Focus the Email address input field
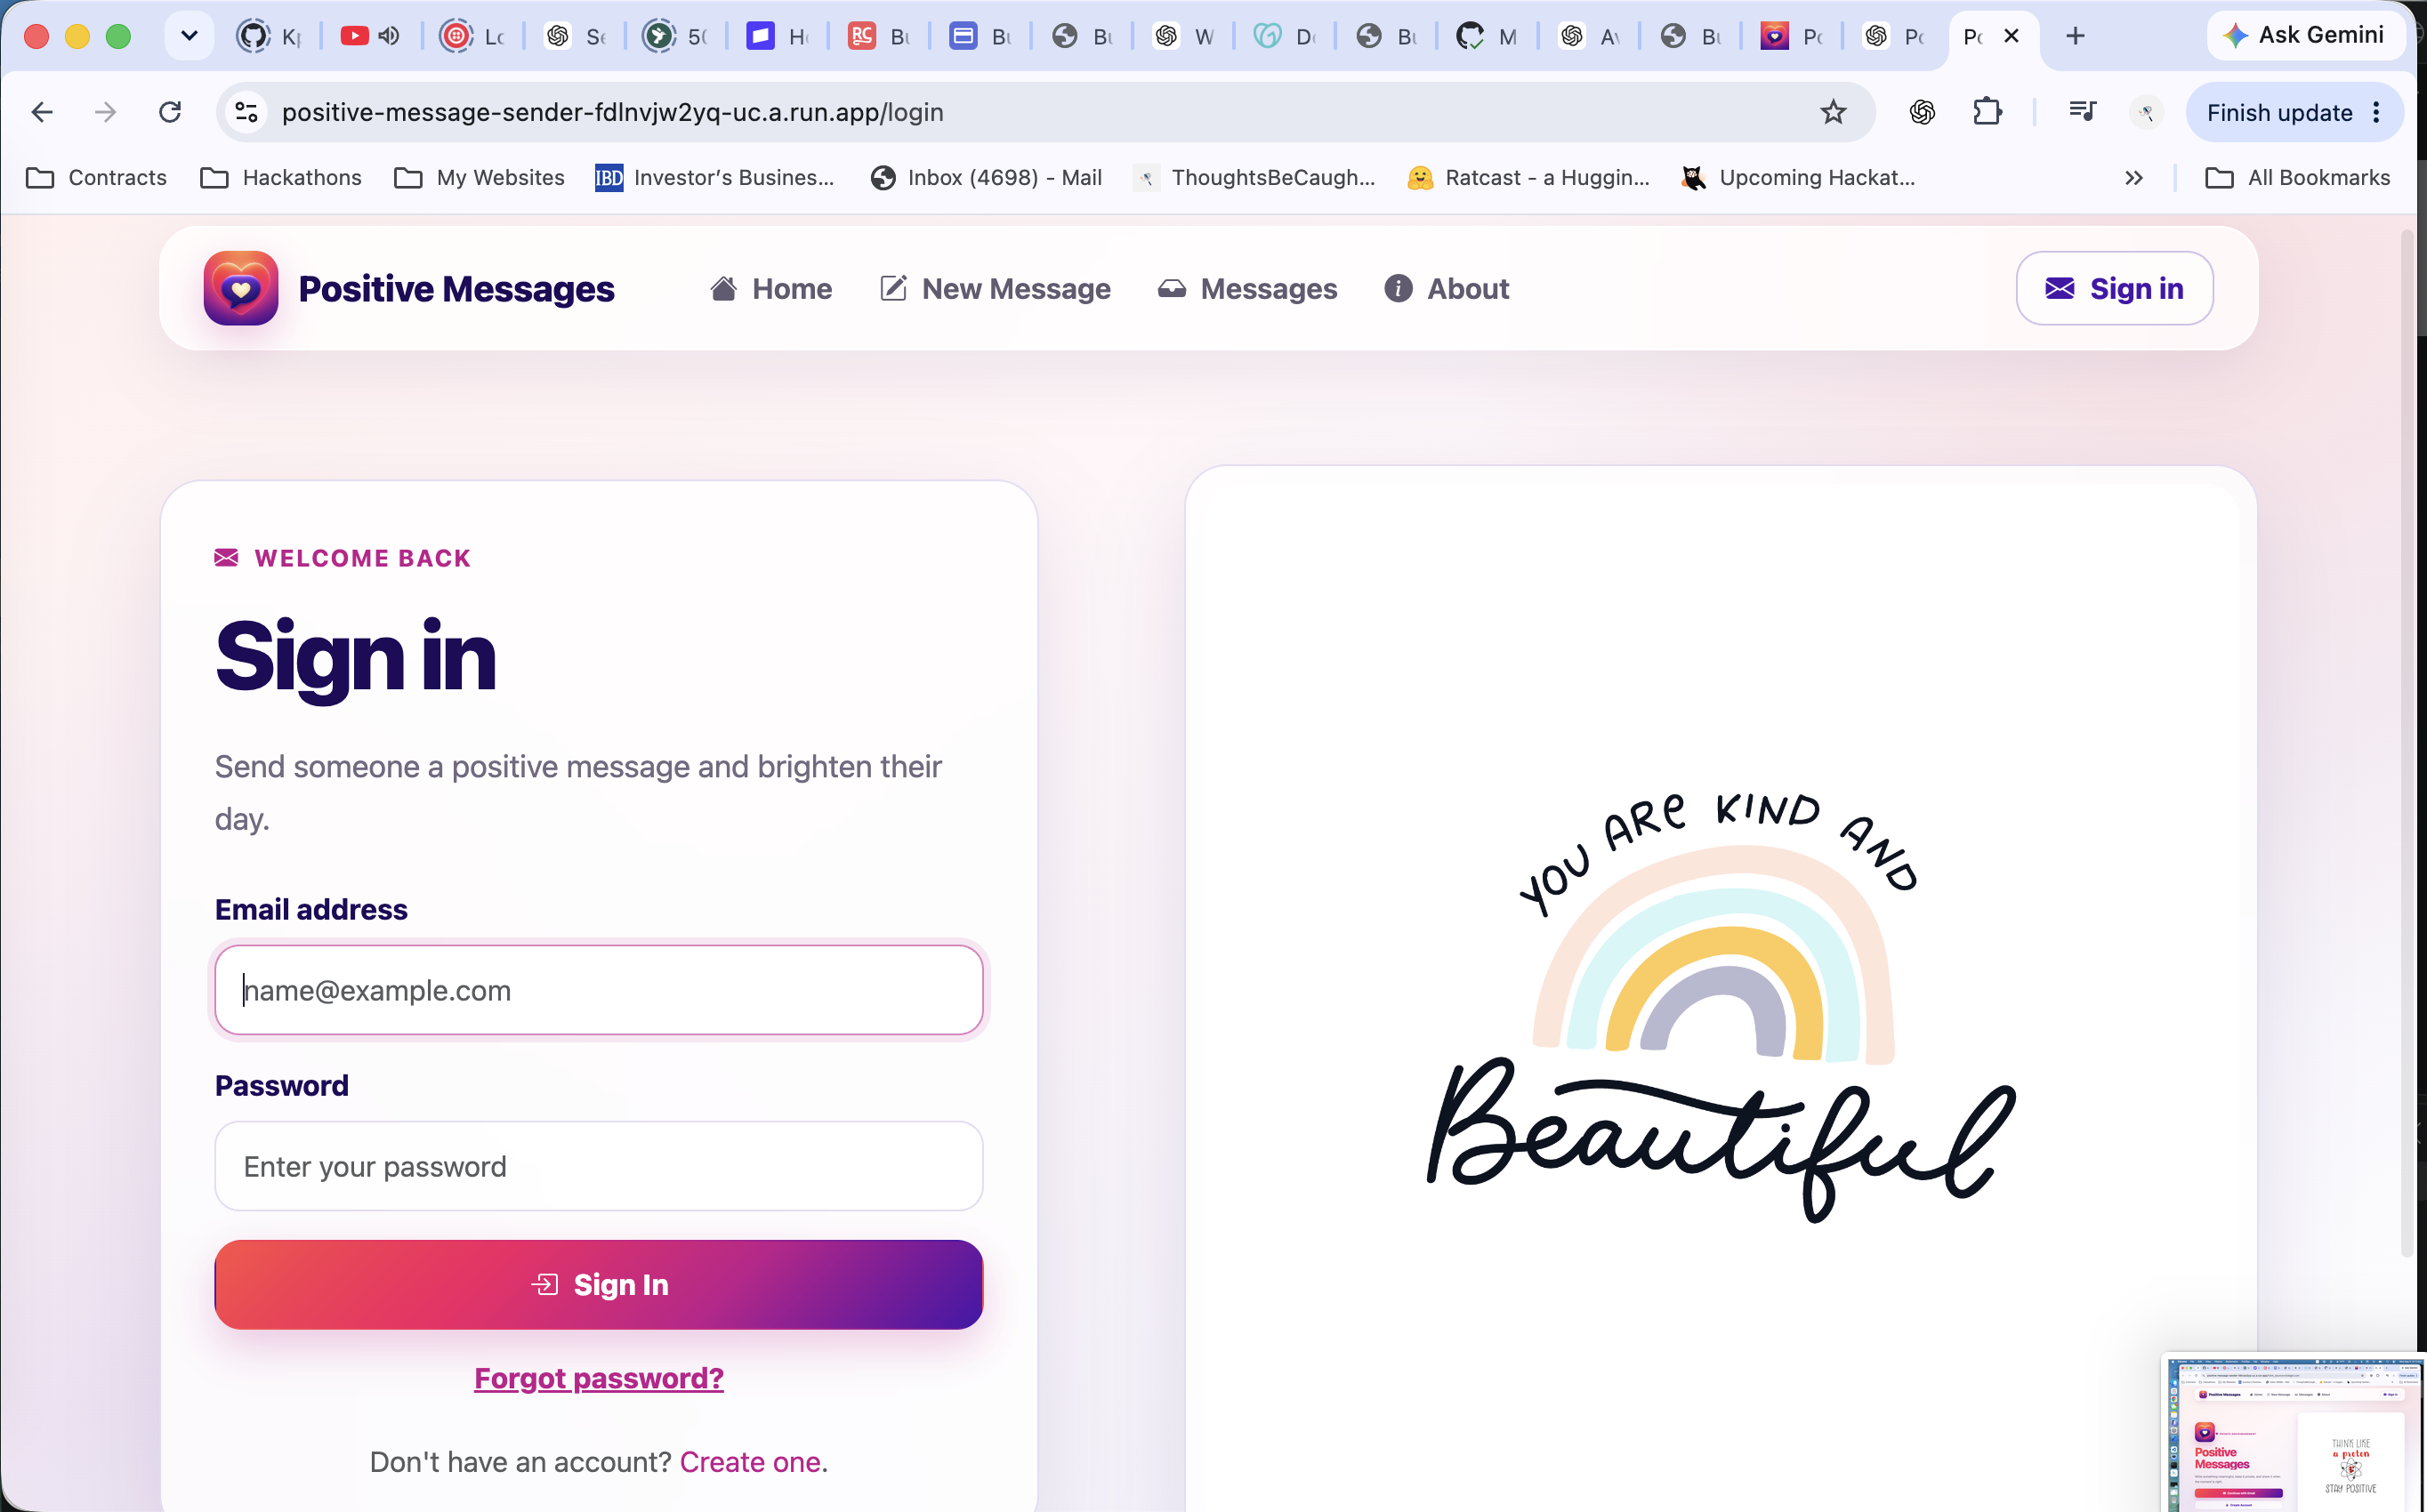 coord(598,990)
